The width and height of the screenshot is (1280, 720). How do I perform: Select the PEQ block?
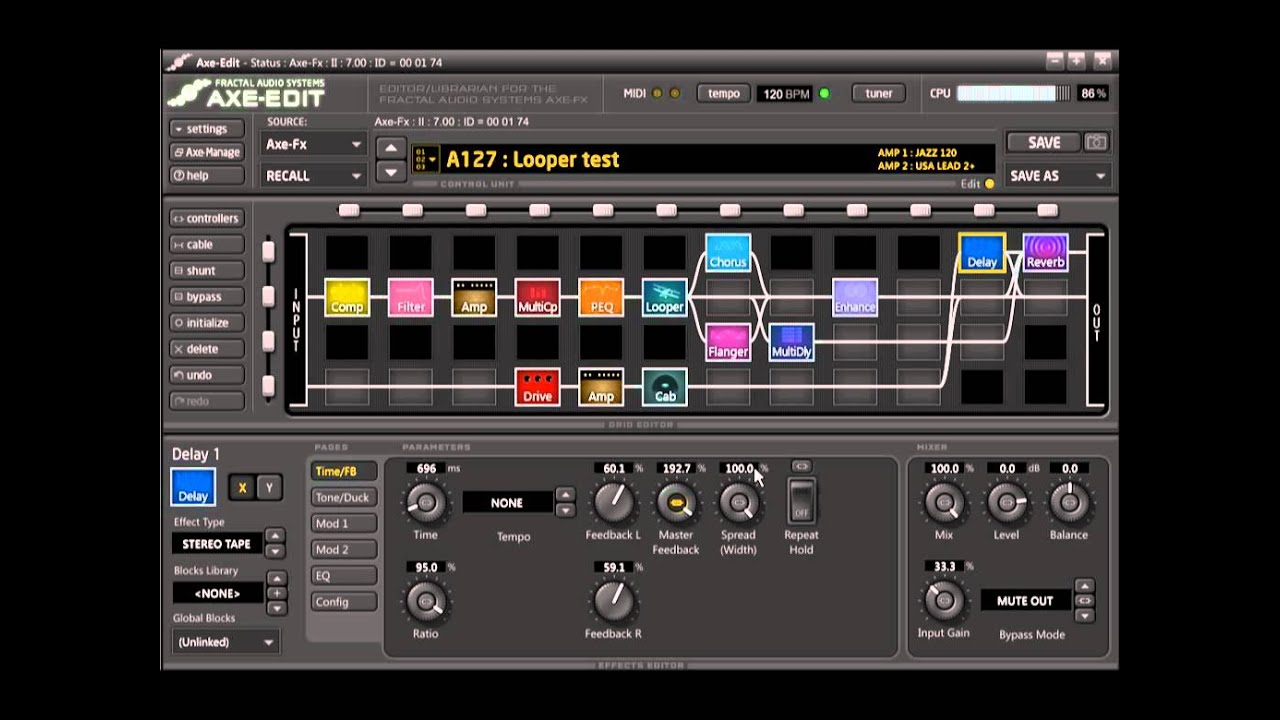pos(601,297)
